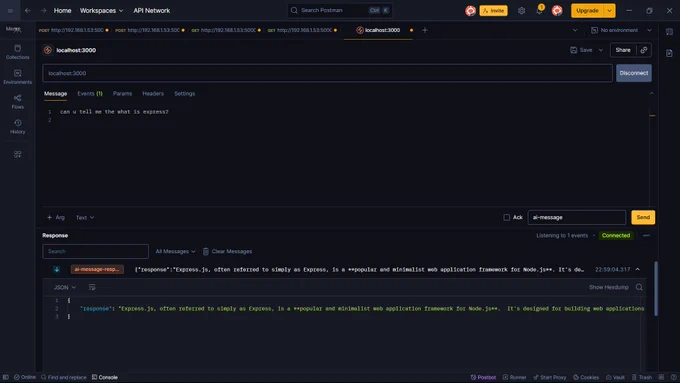Toggle the sidebar icon in status bar
Viewport: 680px width, 383px height.
[6, 377]
